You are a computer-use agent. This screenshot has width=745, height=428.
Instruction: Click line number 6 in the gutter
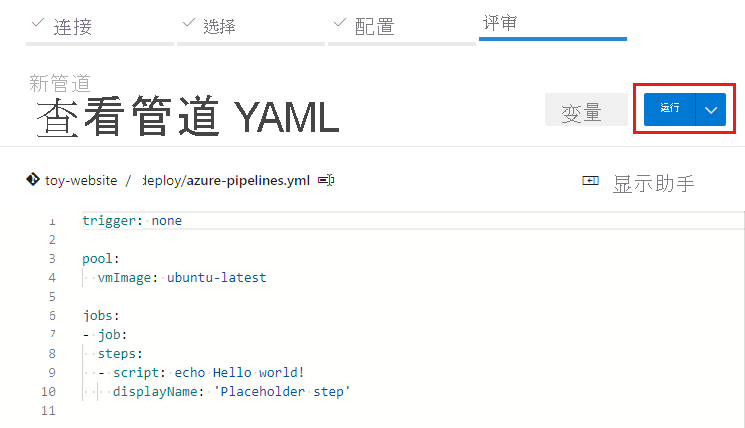pos(51,315)
